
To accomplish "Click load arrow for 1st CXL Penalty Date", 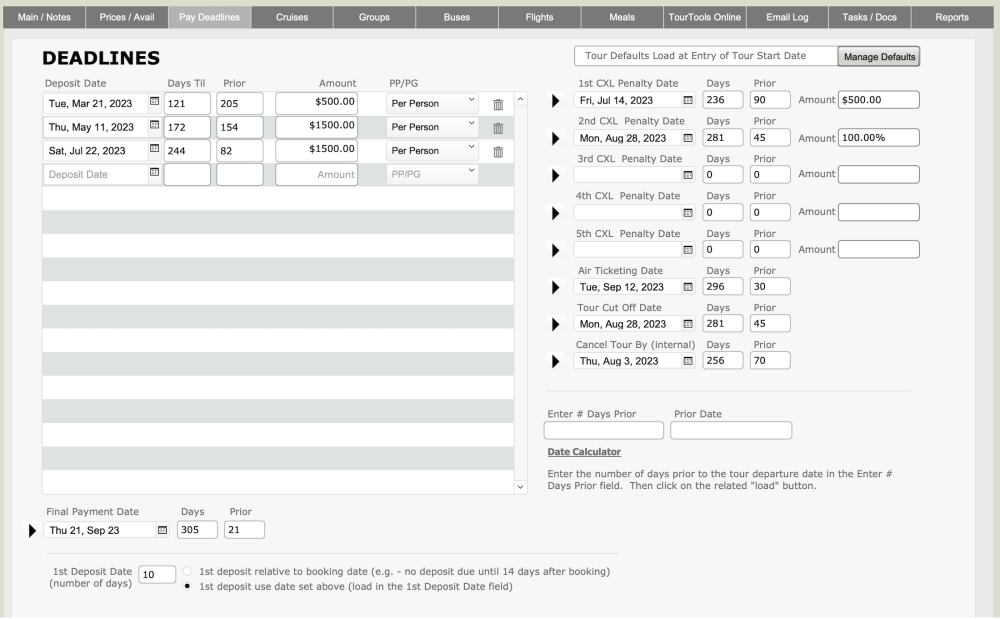I will pyautogui.click(x=555, y=101).
